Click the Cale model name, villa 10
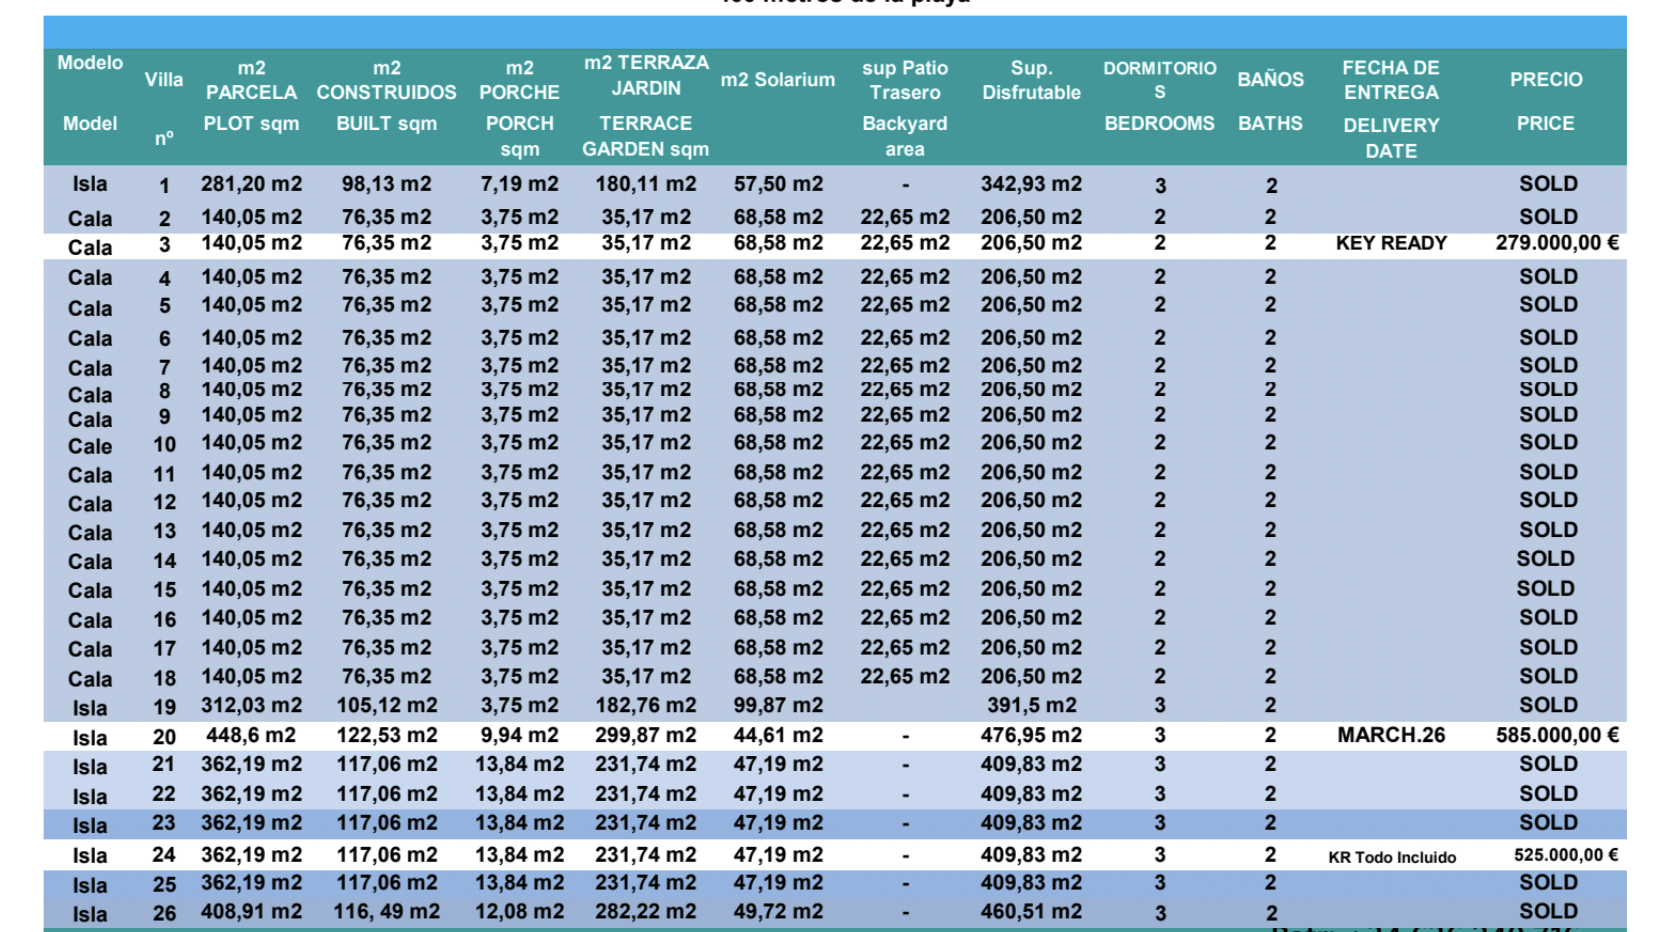Image resolution: width=1674 pixels, height=932 pixels. tap(90, 446)
